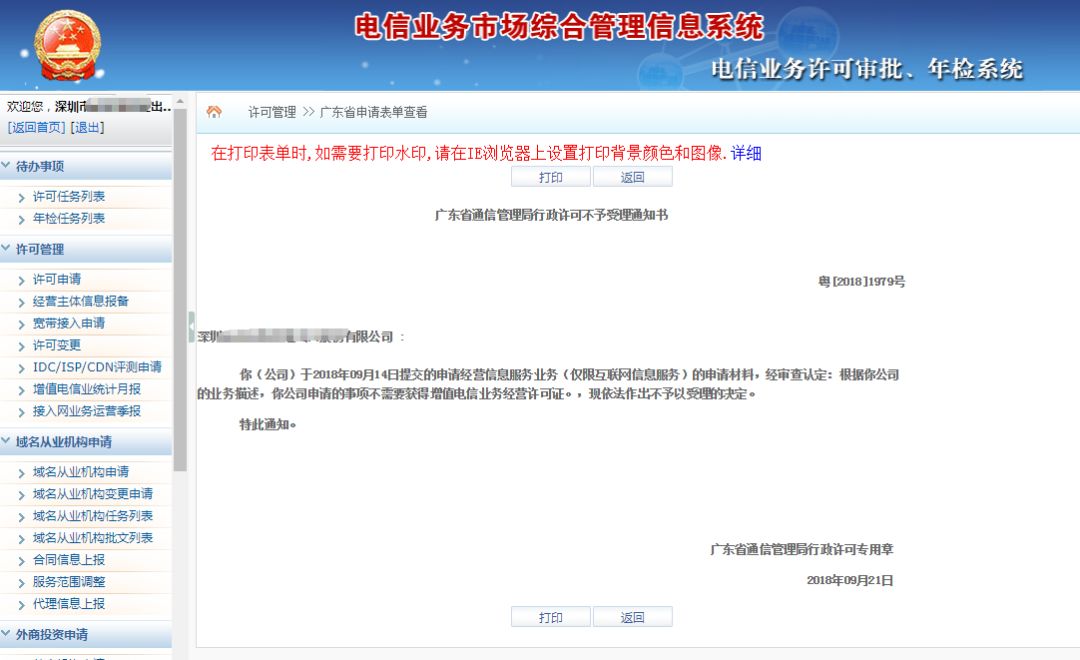The width and height of the screenshot is (1080, 660).
Task: Click document number 粤[2018]1979号
Action: click(862, 282)
